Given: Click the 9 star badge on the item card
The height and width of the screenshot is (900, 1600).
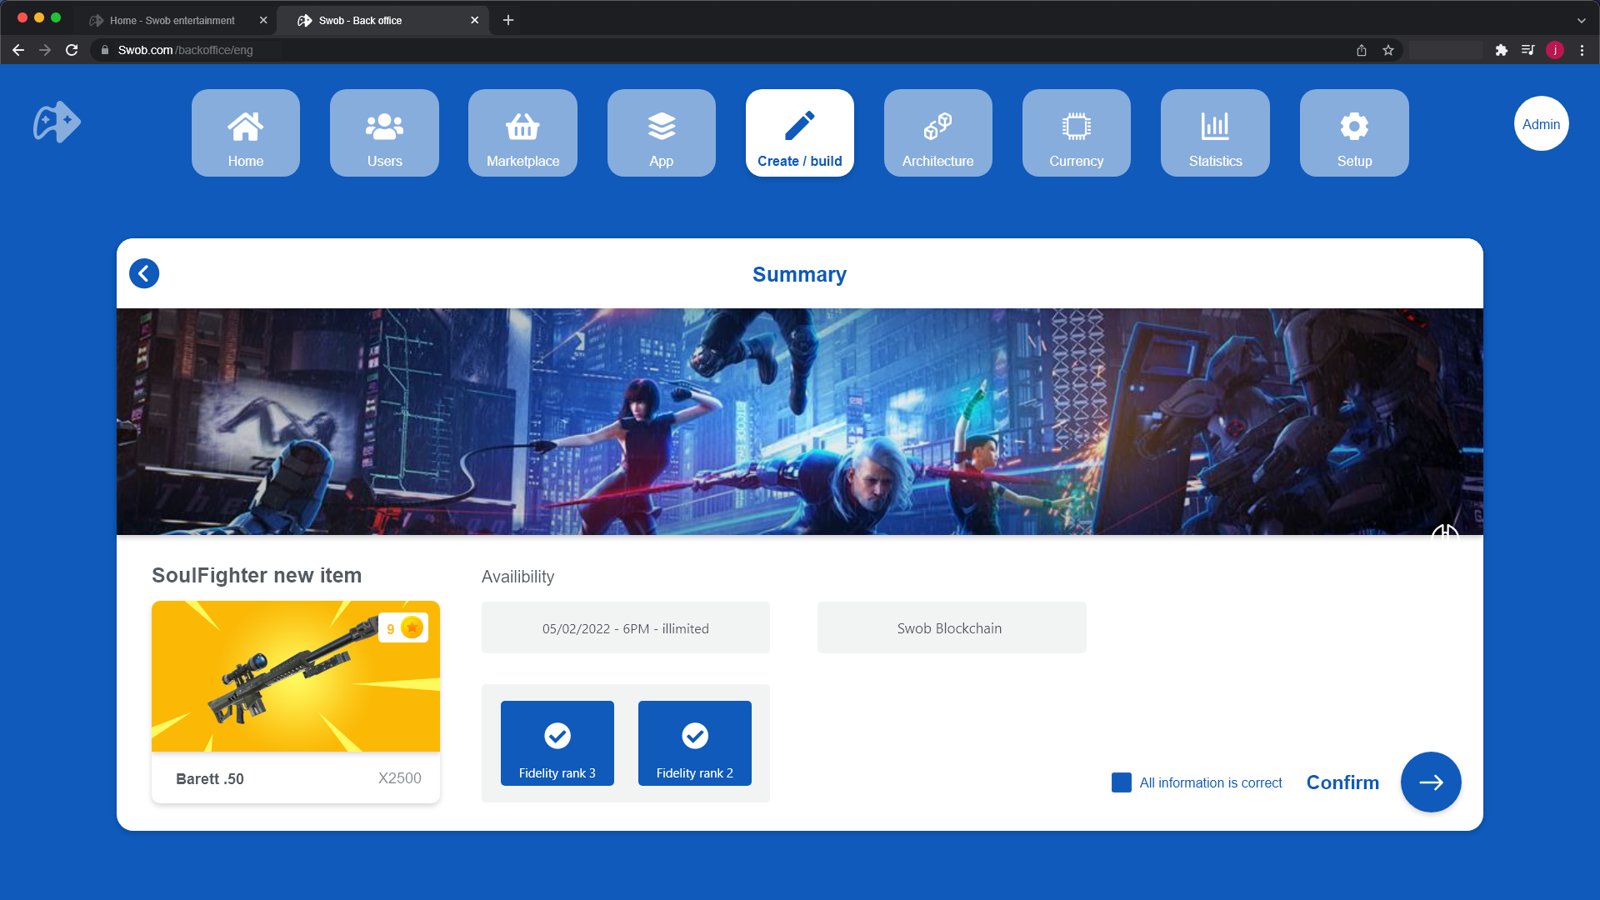Looking at the screenshot, I should (x=403, y=628).
